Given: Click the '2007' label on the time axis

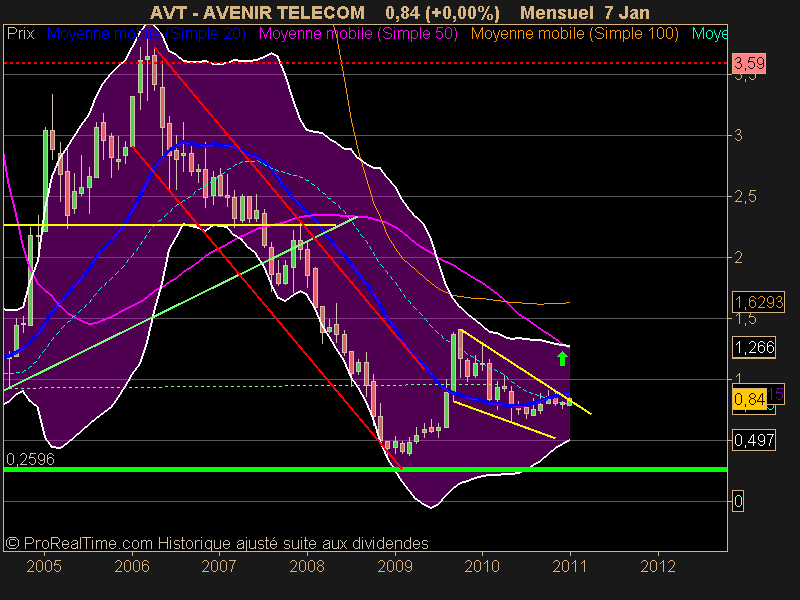Looking at the screenshot, I should [x=219, y=566].
